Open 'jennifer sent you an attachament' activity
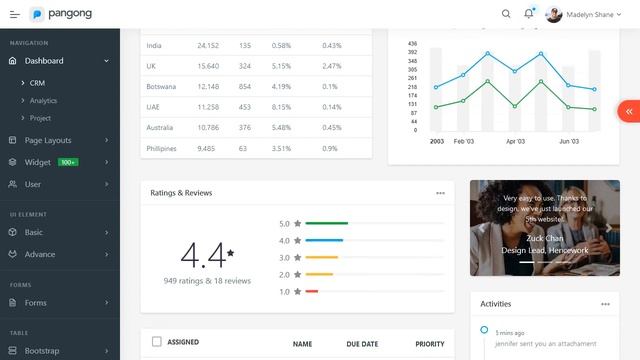Screen dimensions: 640x360 (x=546, y=344)
